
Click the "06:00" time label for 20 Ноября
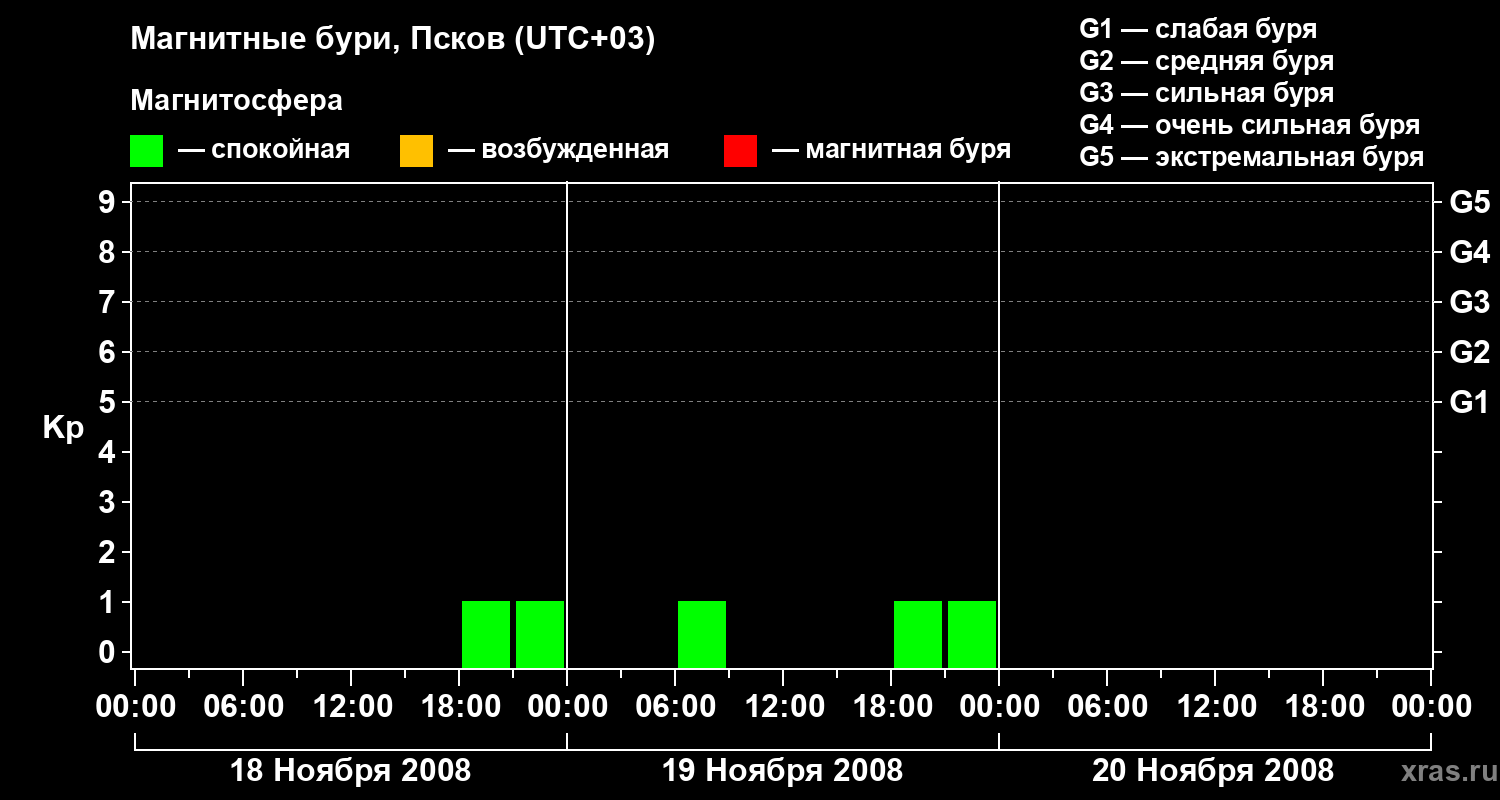coord(1107,706)
